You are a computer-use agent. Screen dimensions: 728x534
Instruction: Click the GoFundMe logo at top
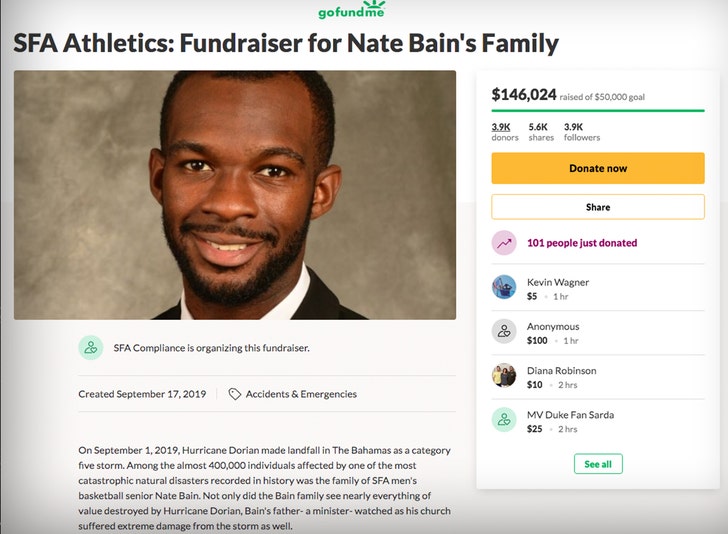tap(351, 12)
